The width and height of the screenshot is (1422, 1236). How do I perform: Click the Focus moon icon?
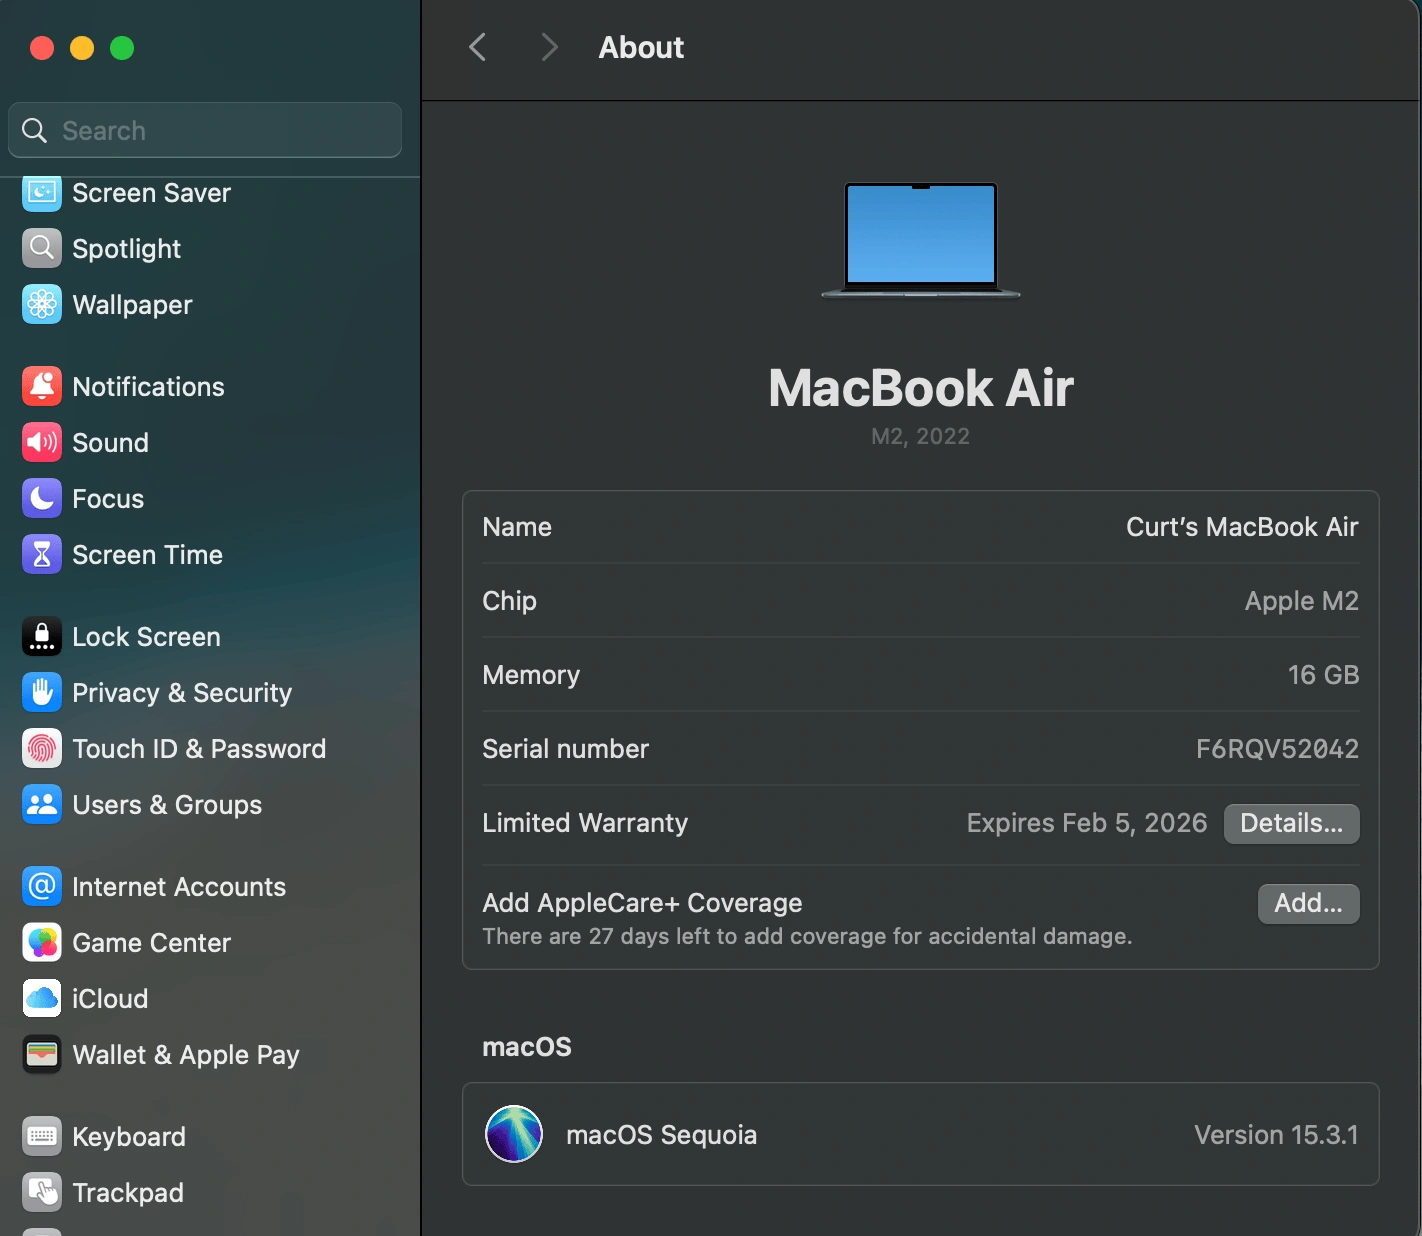(x=42, y=499)
